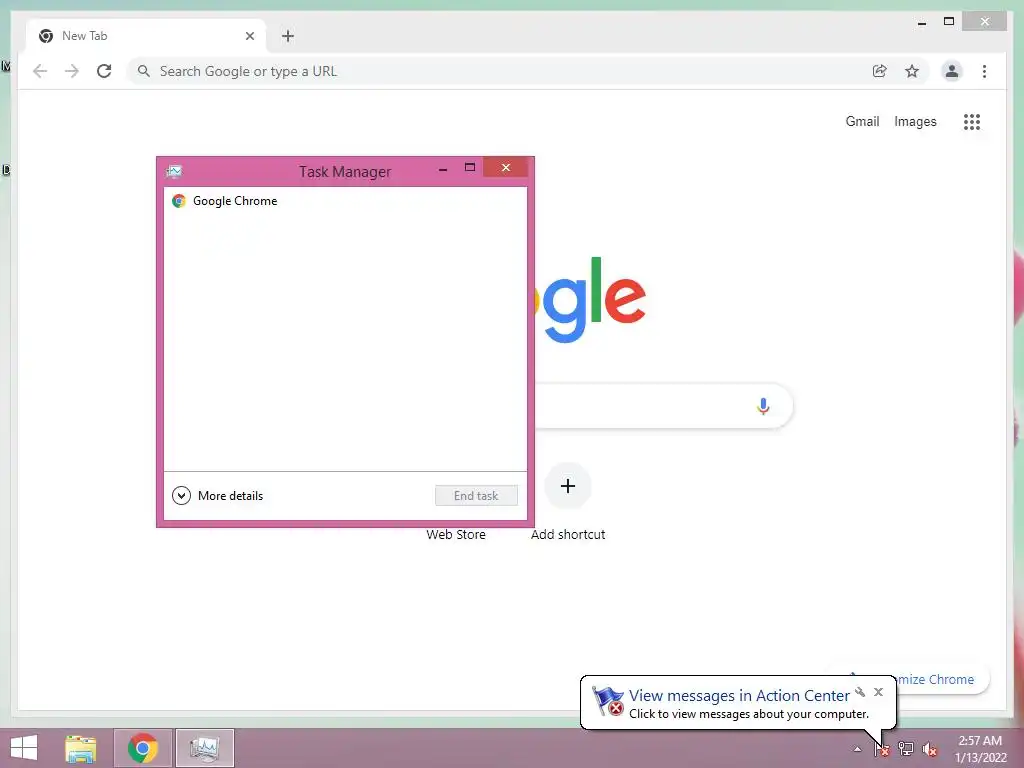Select Google Chrome in Task Manager list
This screenshot has width=1024, height=768.
point(345,201)
